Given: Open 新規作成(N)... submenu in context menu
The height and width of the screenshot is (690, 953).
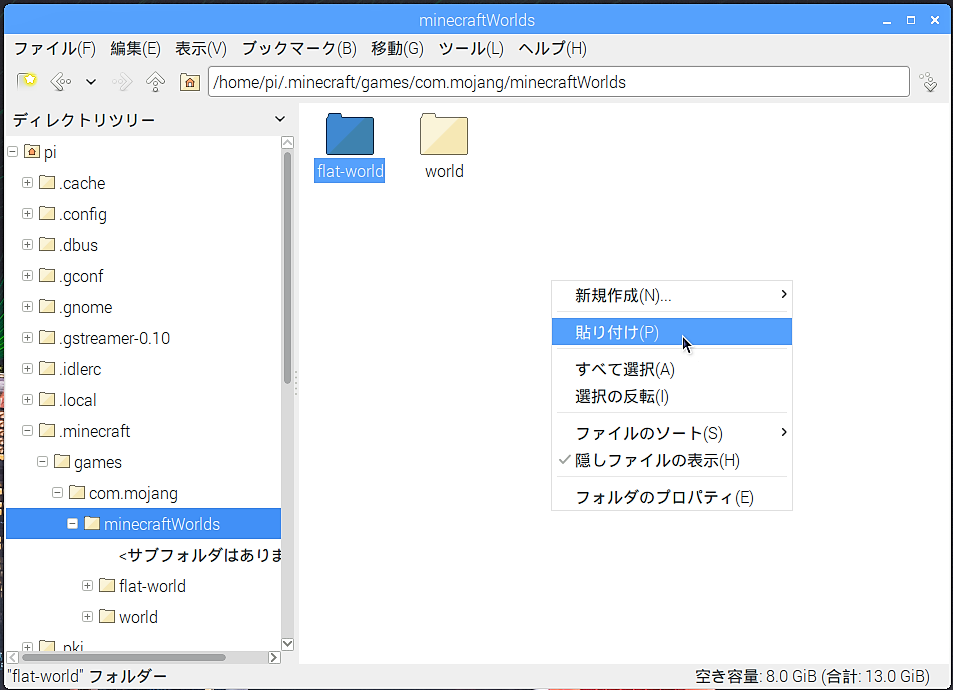Looking at the screenshot, I should 672,295.
